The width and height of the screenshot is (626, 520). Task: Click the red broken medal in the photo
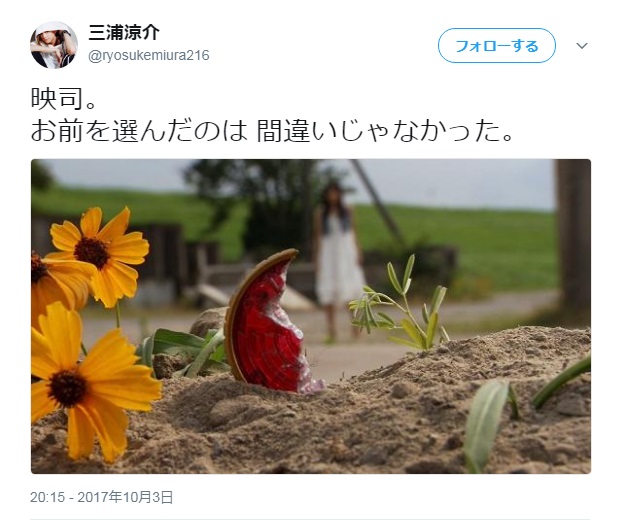tap(273, 322)
